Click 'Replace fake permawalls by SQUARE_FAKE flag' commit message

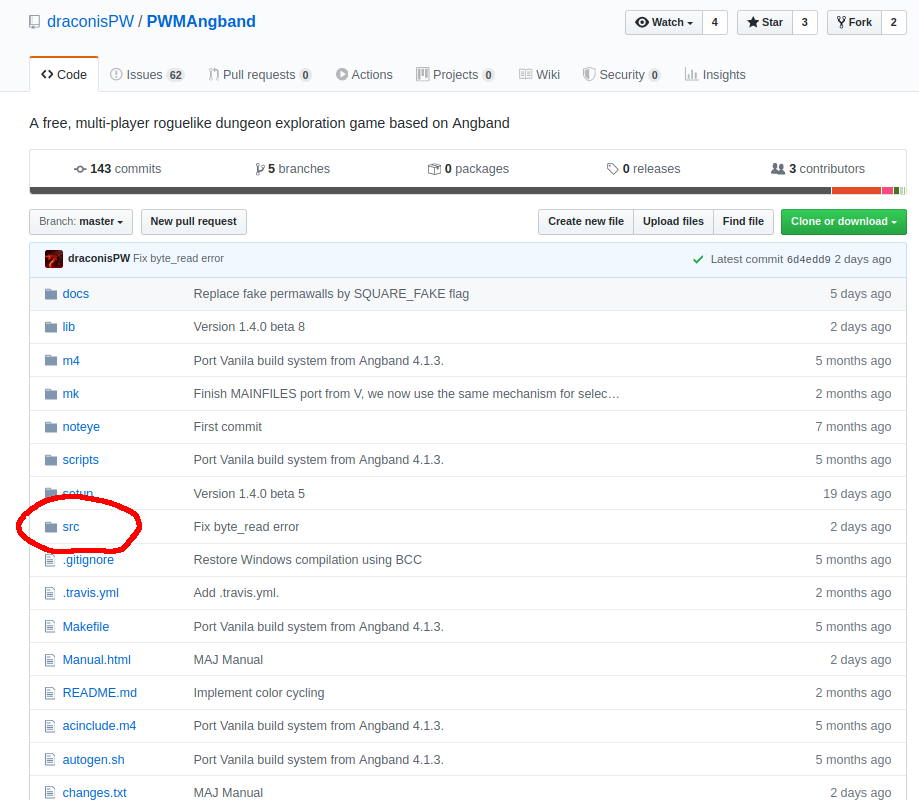(x=331, y=294)
